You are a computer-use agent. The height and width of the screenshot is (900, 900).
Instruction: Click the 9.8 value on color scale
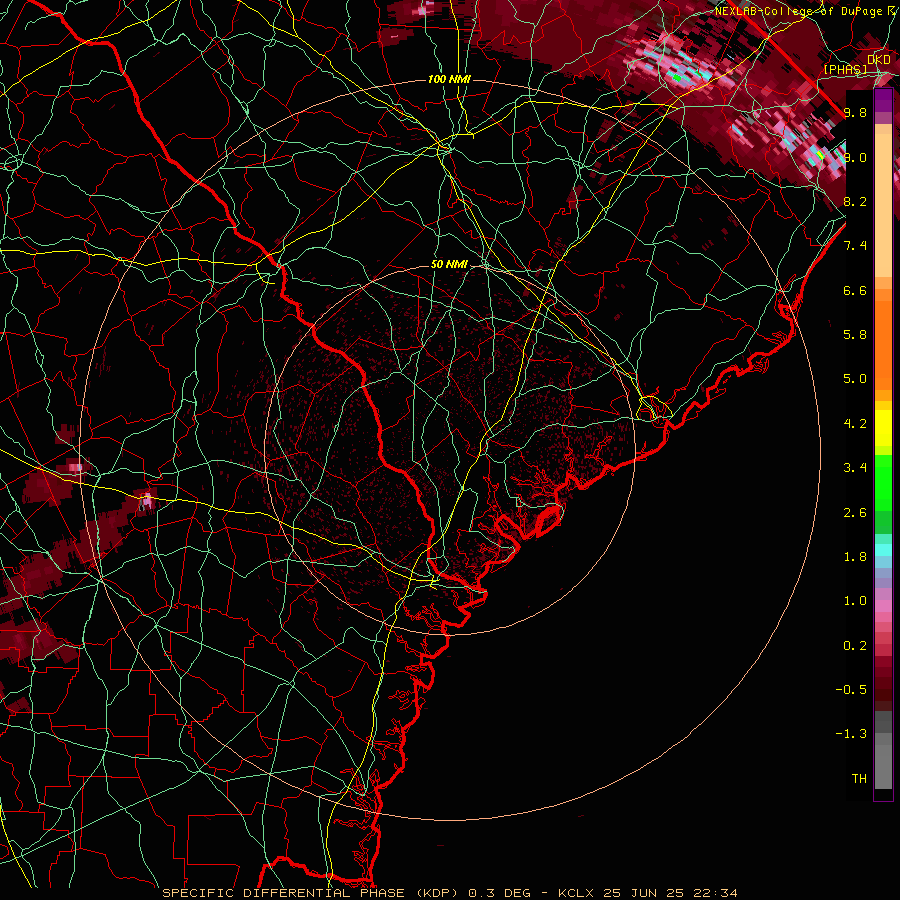click(855, 112)
